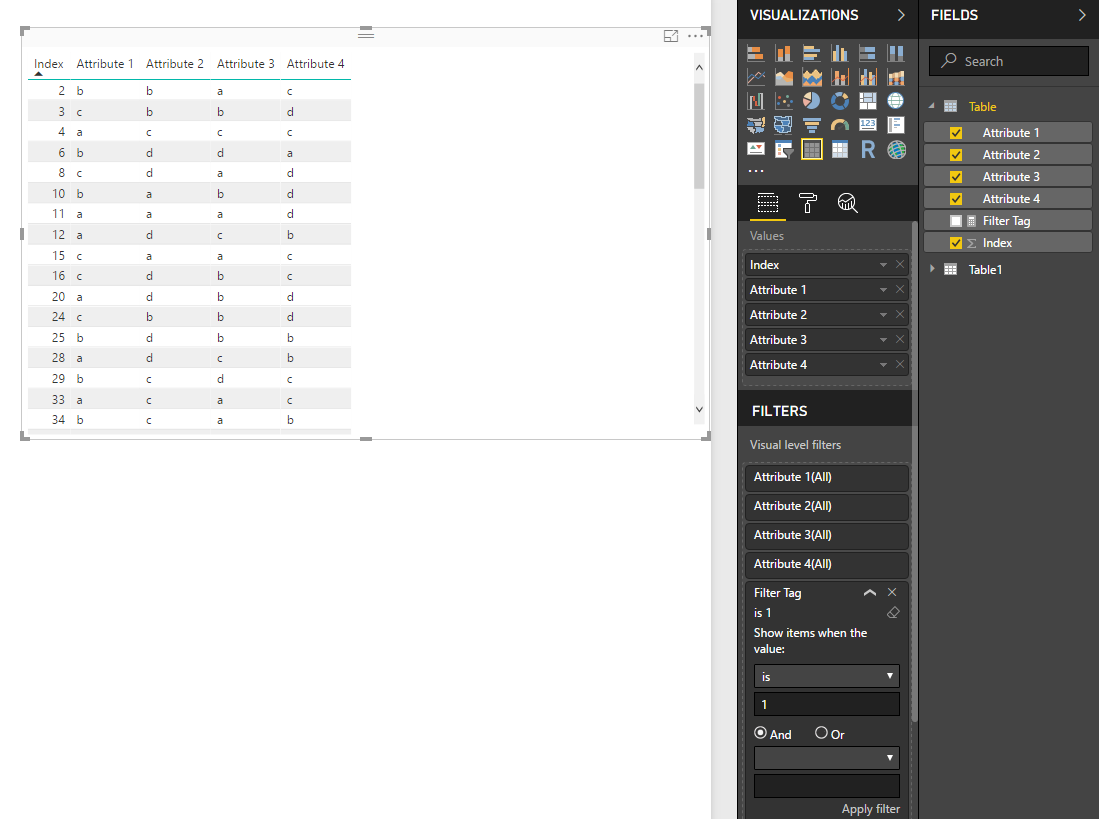Open the Attribute 1 value dropdown arrow

[883, 290]
